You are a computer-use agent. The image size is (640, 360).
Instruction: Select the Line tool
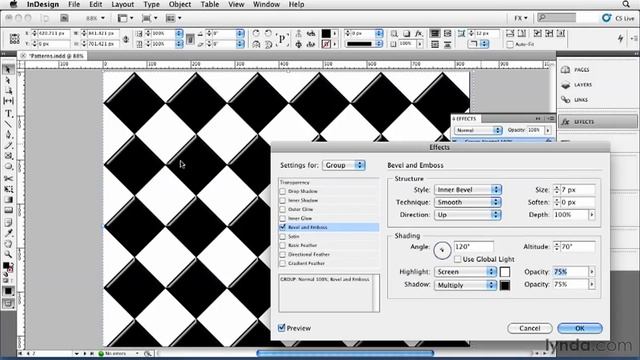(x=8, y=124)
